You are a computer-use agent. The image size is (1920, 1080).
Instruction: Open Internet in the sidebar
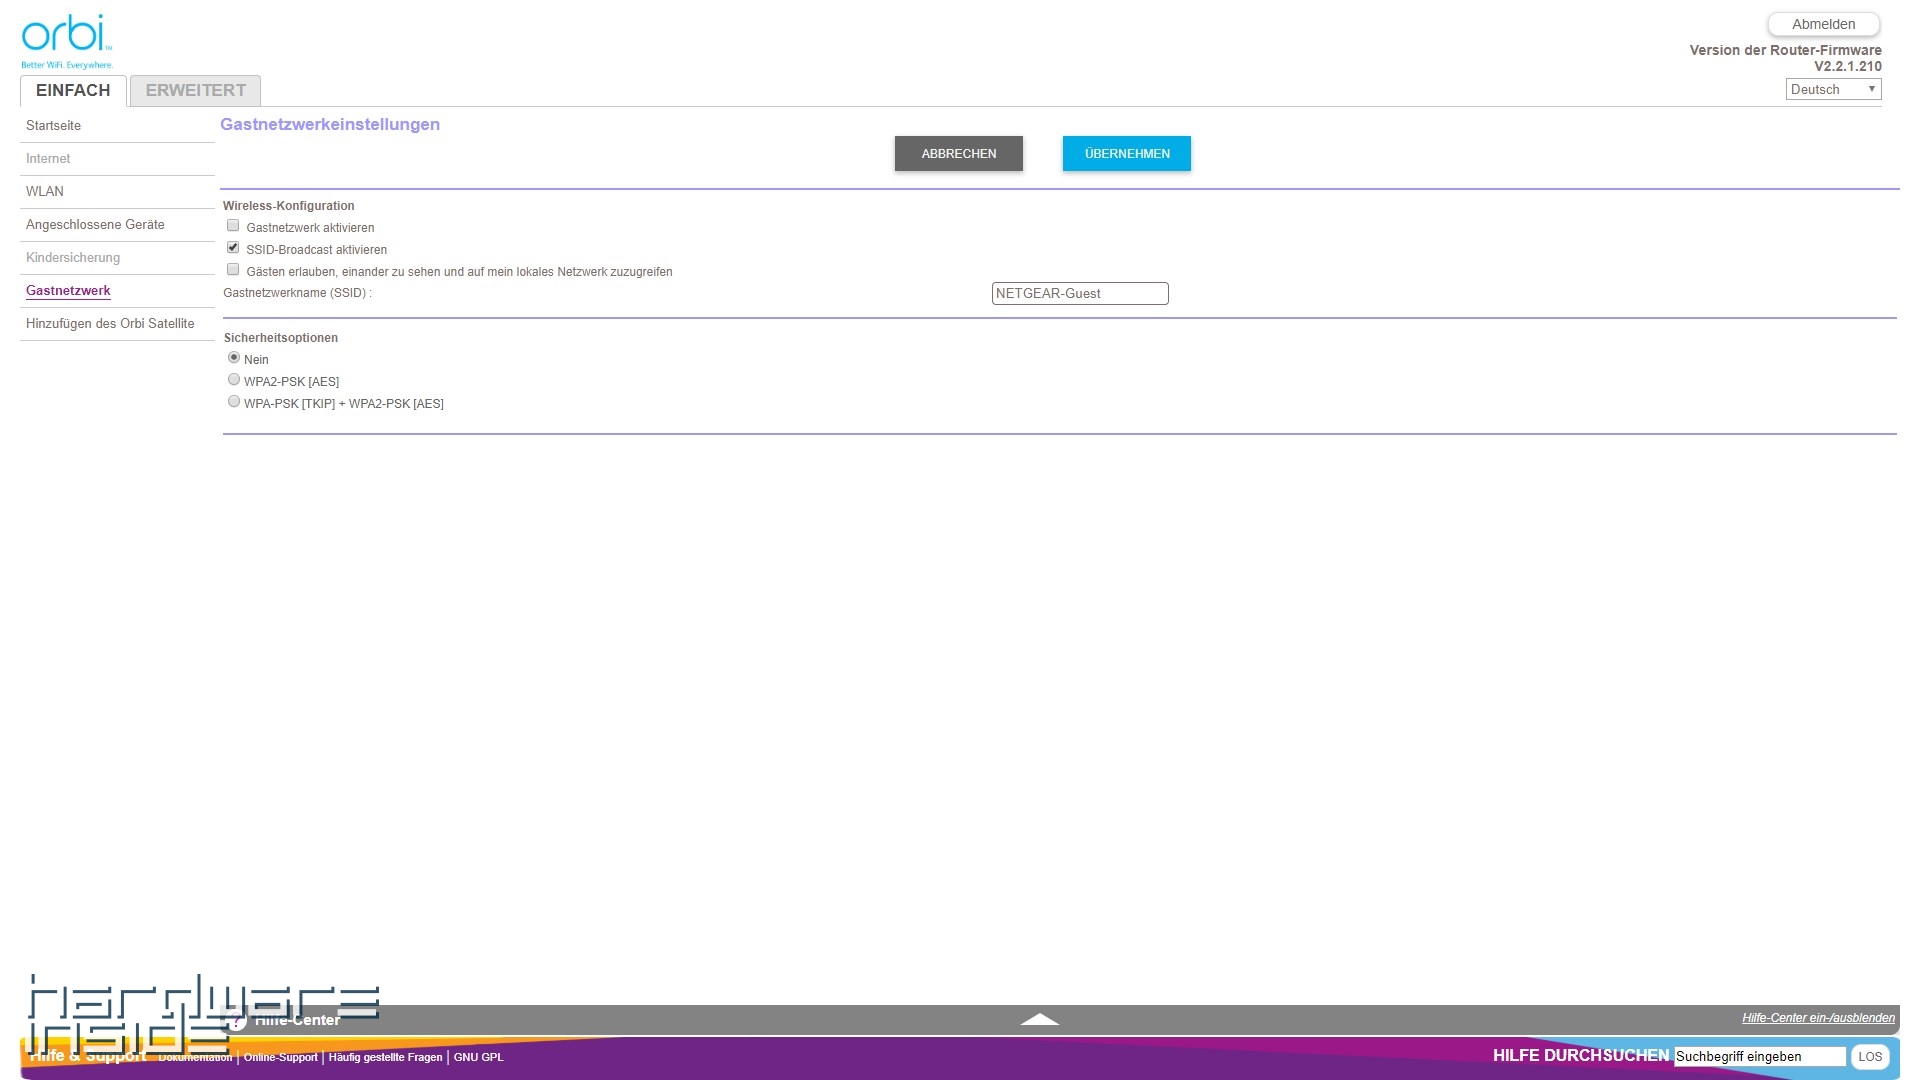(48, 159)
